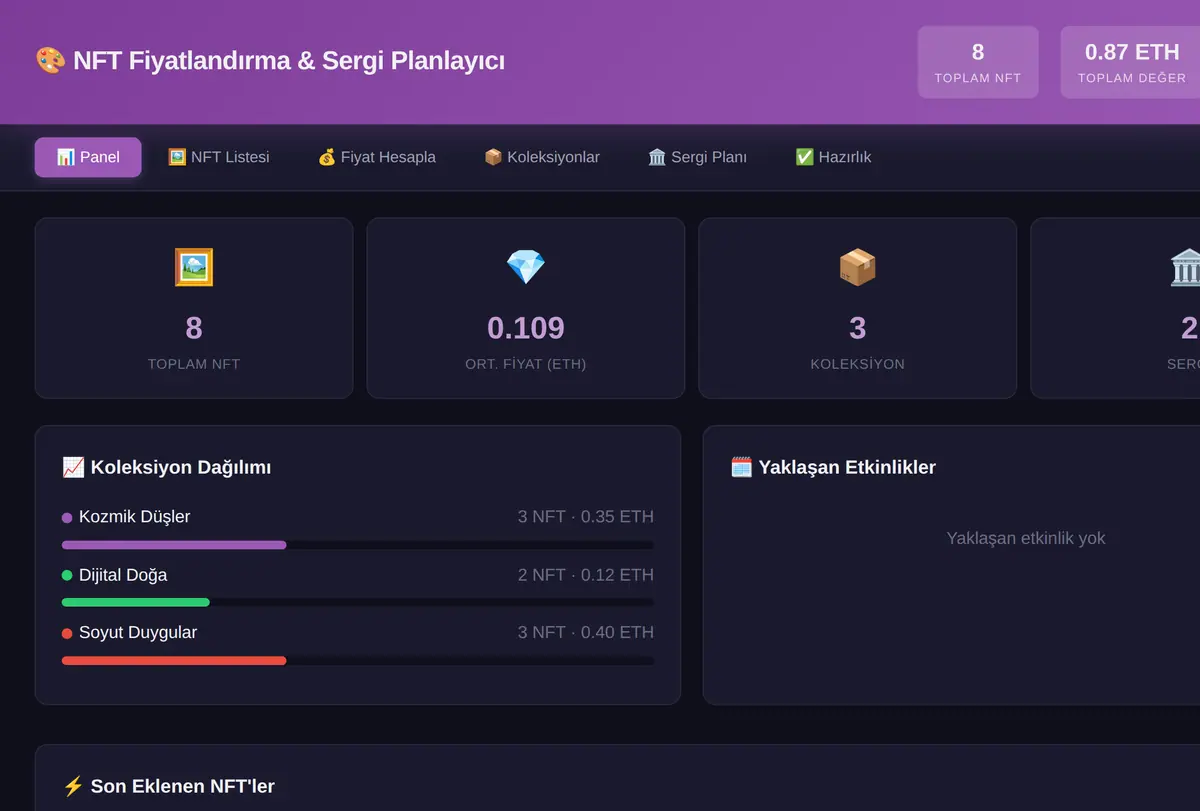Screen dimensions: 1200x811
Task: Select the active Panel tab
Action: click(x=88, y=157)
